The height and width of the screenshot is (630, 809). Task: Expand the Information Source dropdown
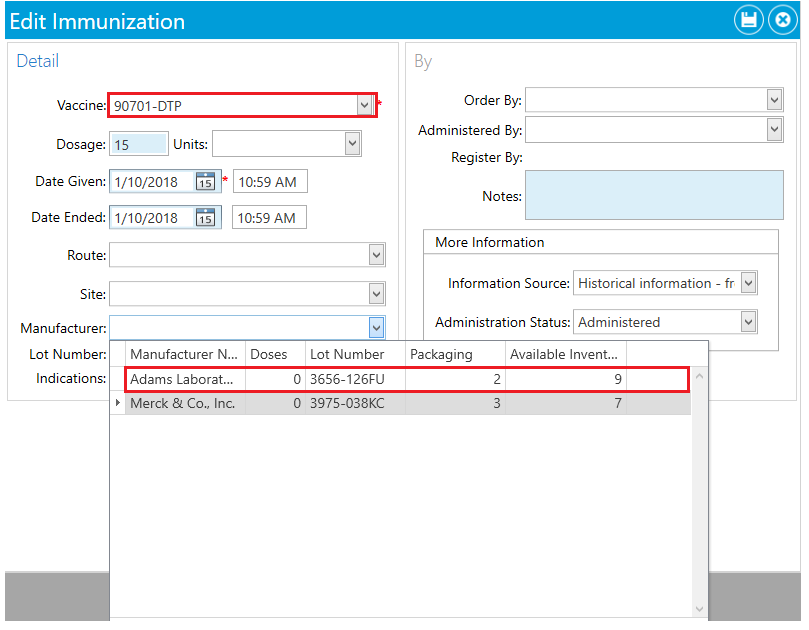tap(749, 283)
